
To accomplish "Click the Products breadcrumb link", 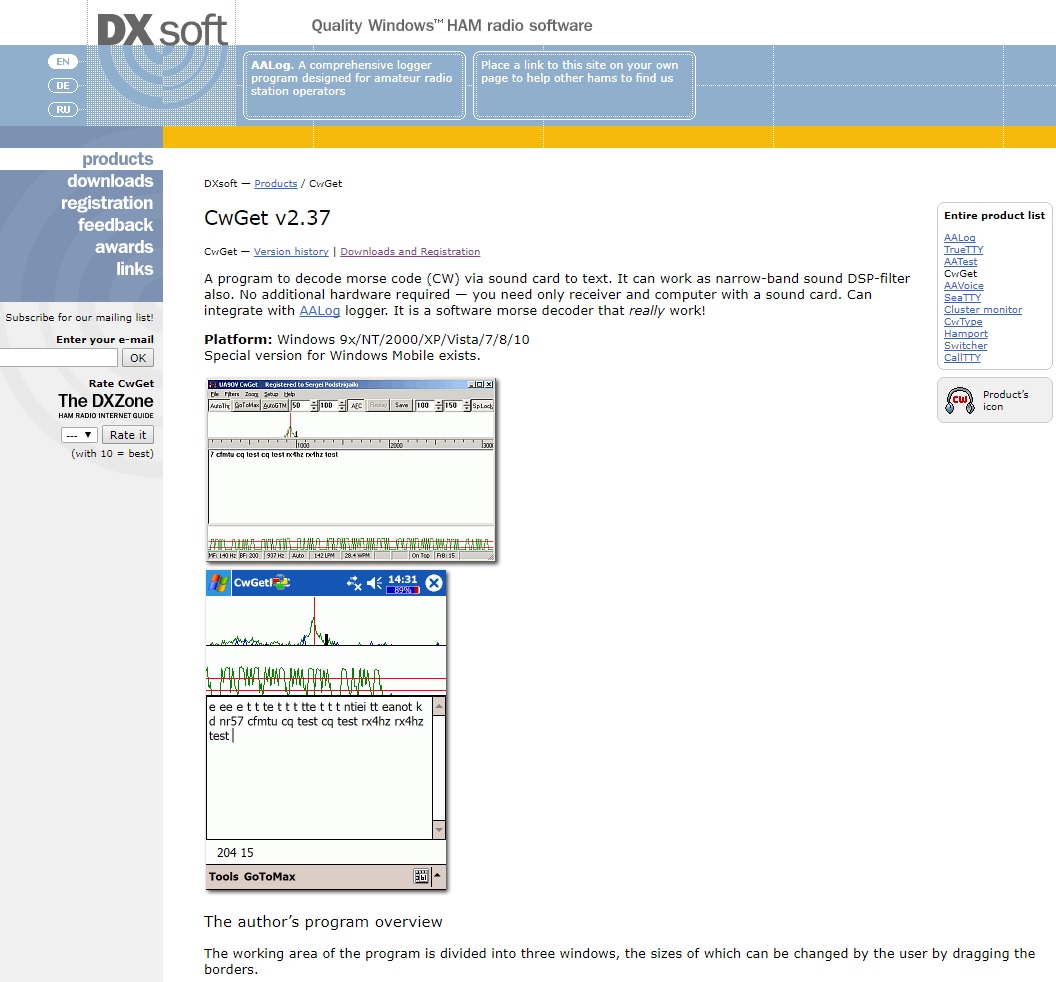I will click(x=276, y=184).
